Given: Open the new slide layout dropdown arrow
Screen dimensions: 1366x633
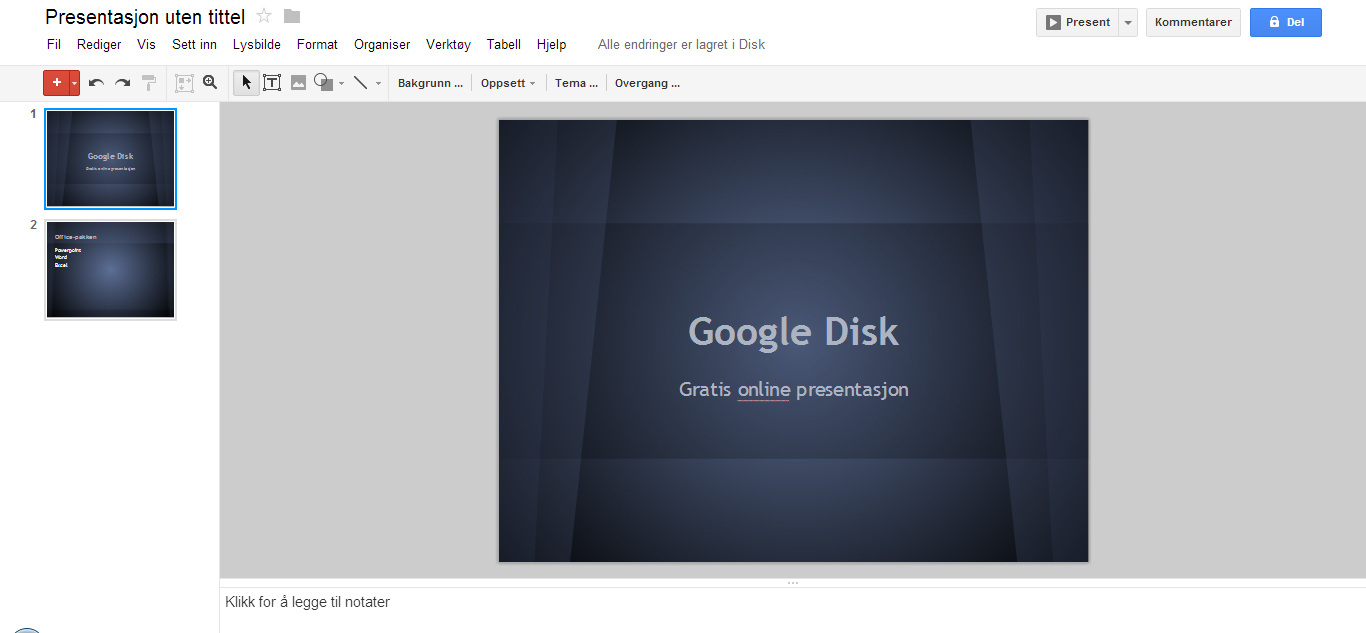Looking at the screenshot, I should 74,83.
